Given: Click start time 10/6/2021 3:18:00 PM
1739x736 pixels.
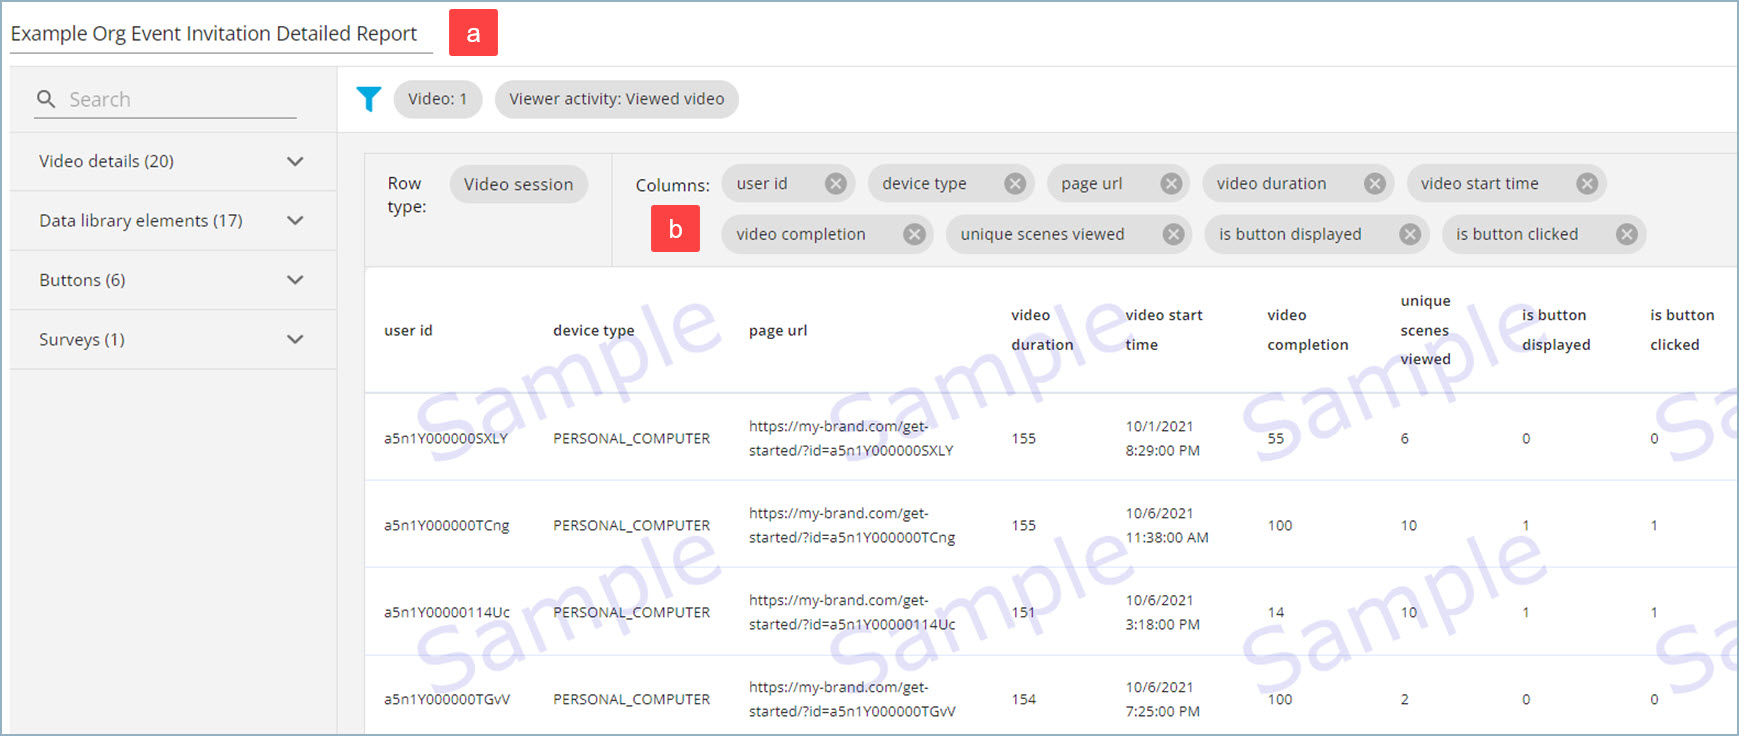Looking at the screenshot, I should (1162, 612).
